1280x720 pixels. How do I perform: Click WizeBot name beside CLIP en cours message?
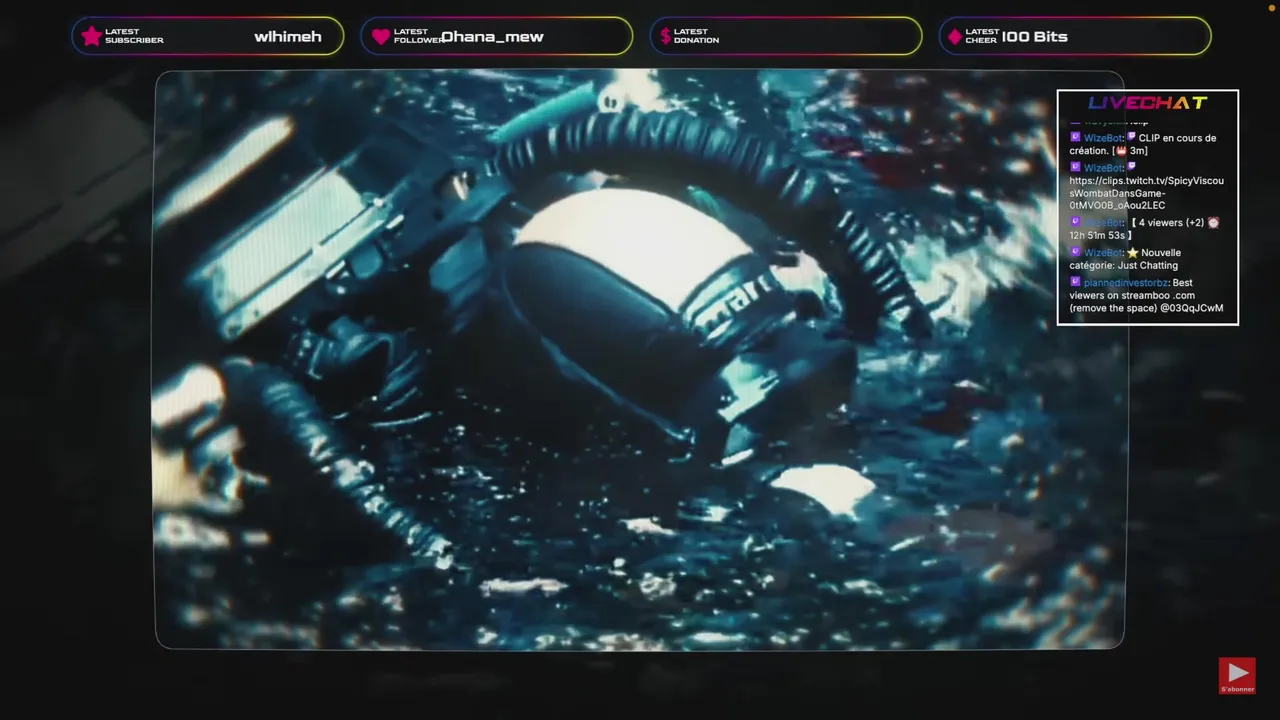[1103, 138]
